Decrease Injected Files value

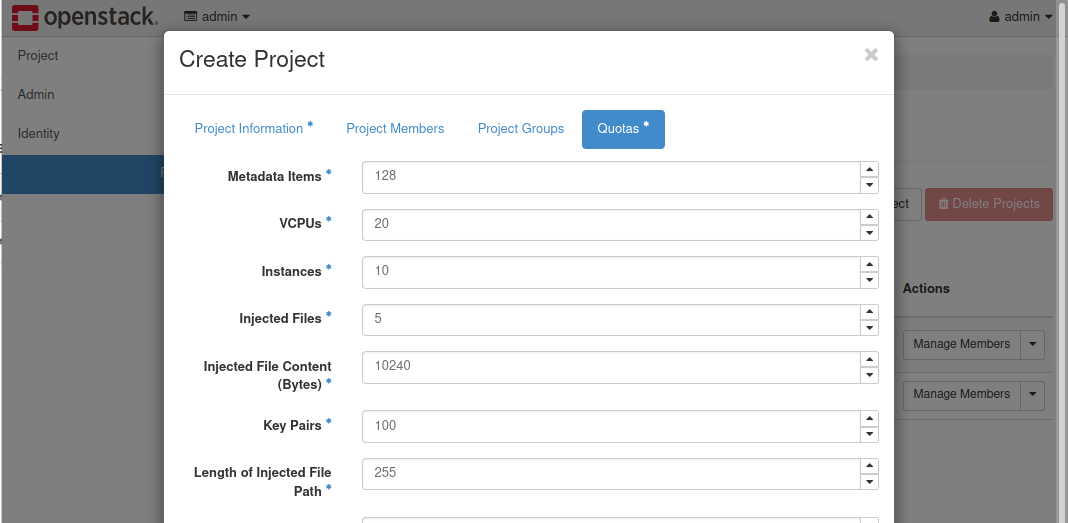(x=869, y=328)
